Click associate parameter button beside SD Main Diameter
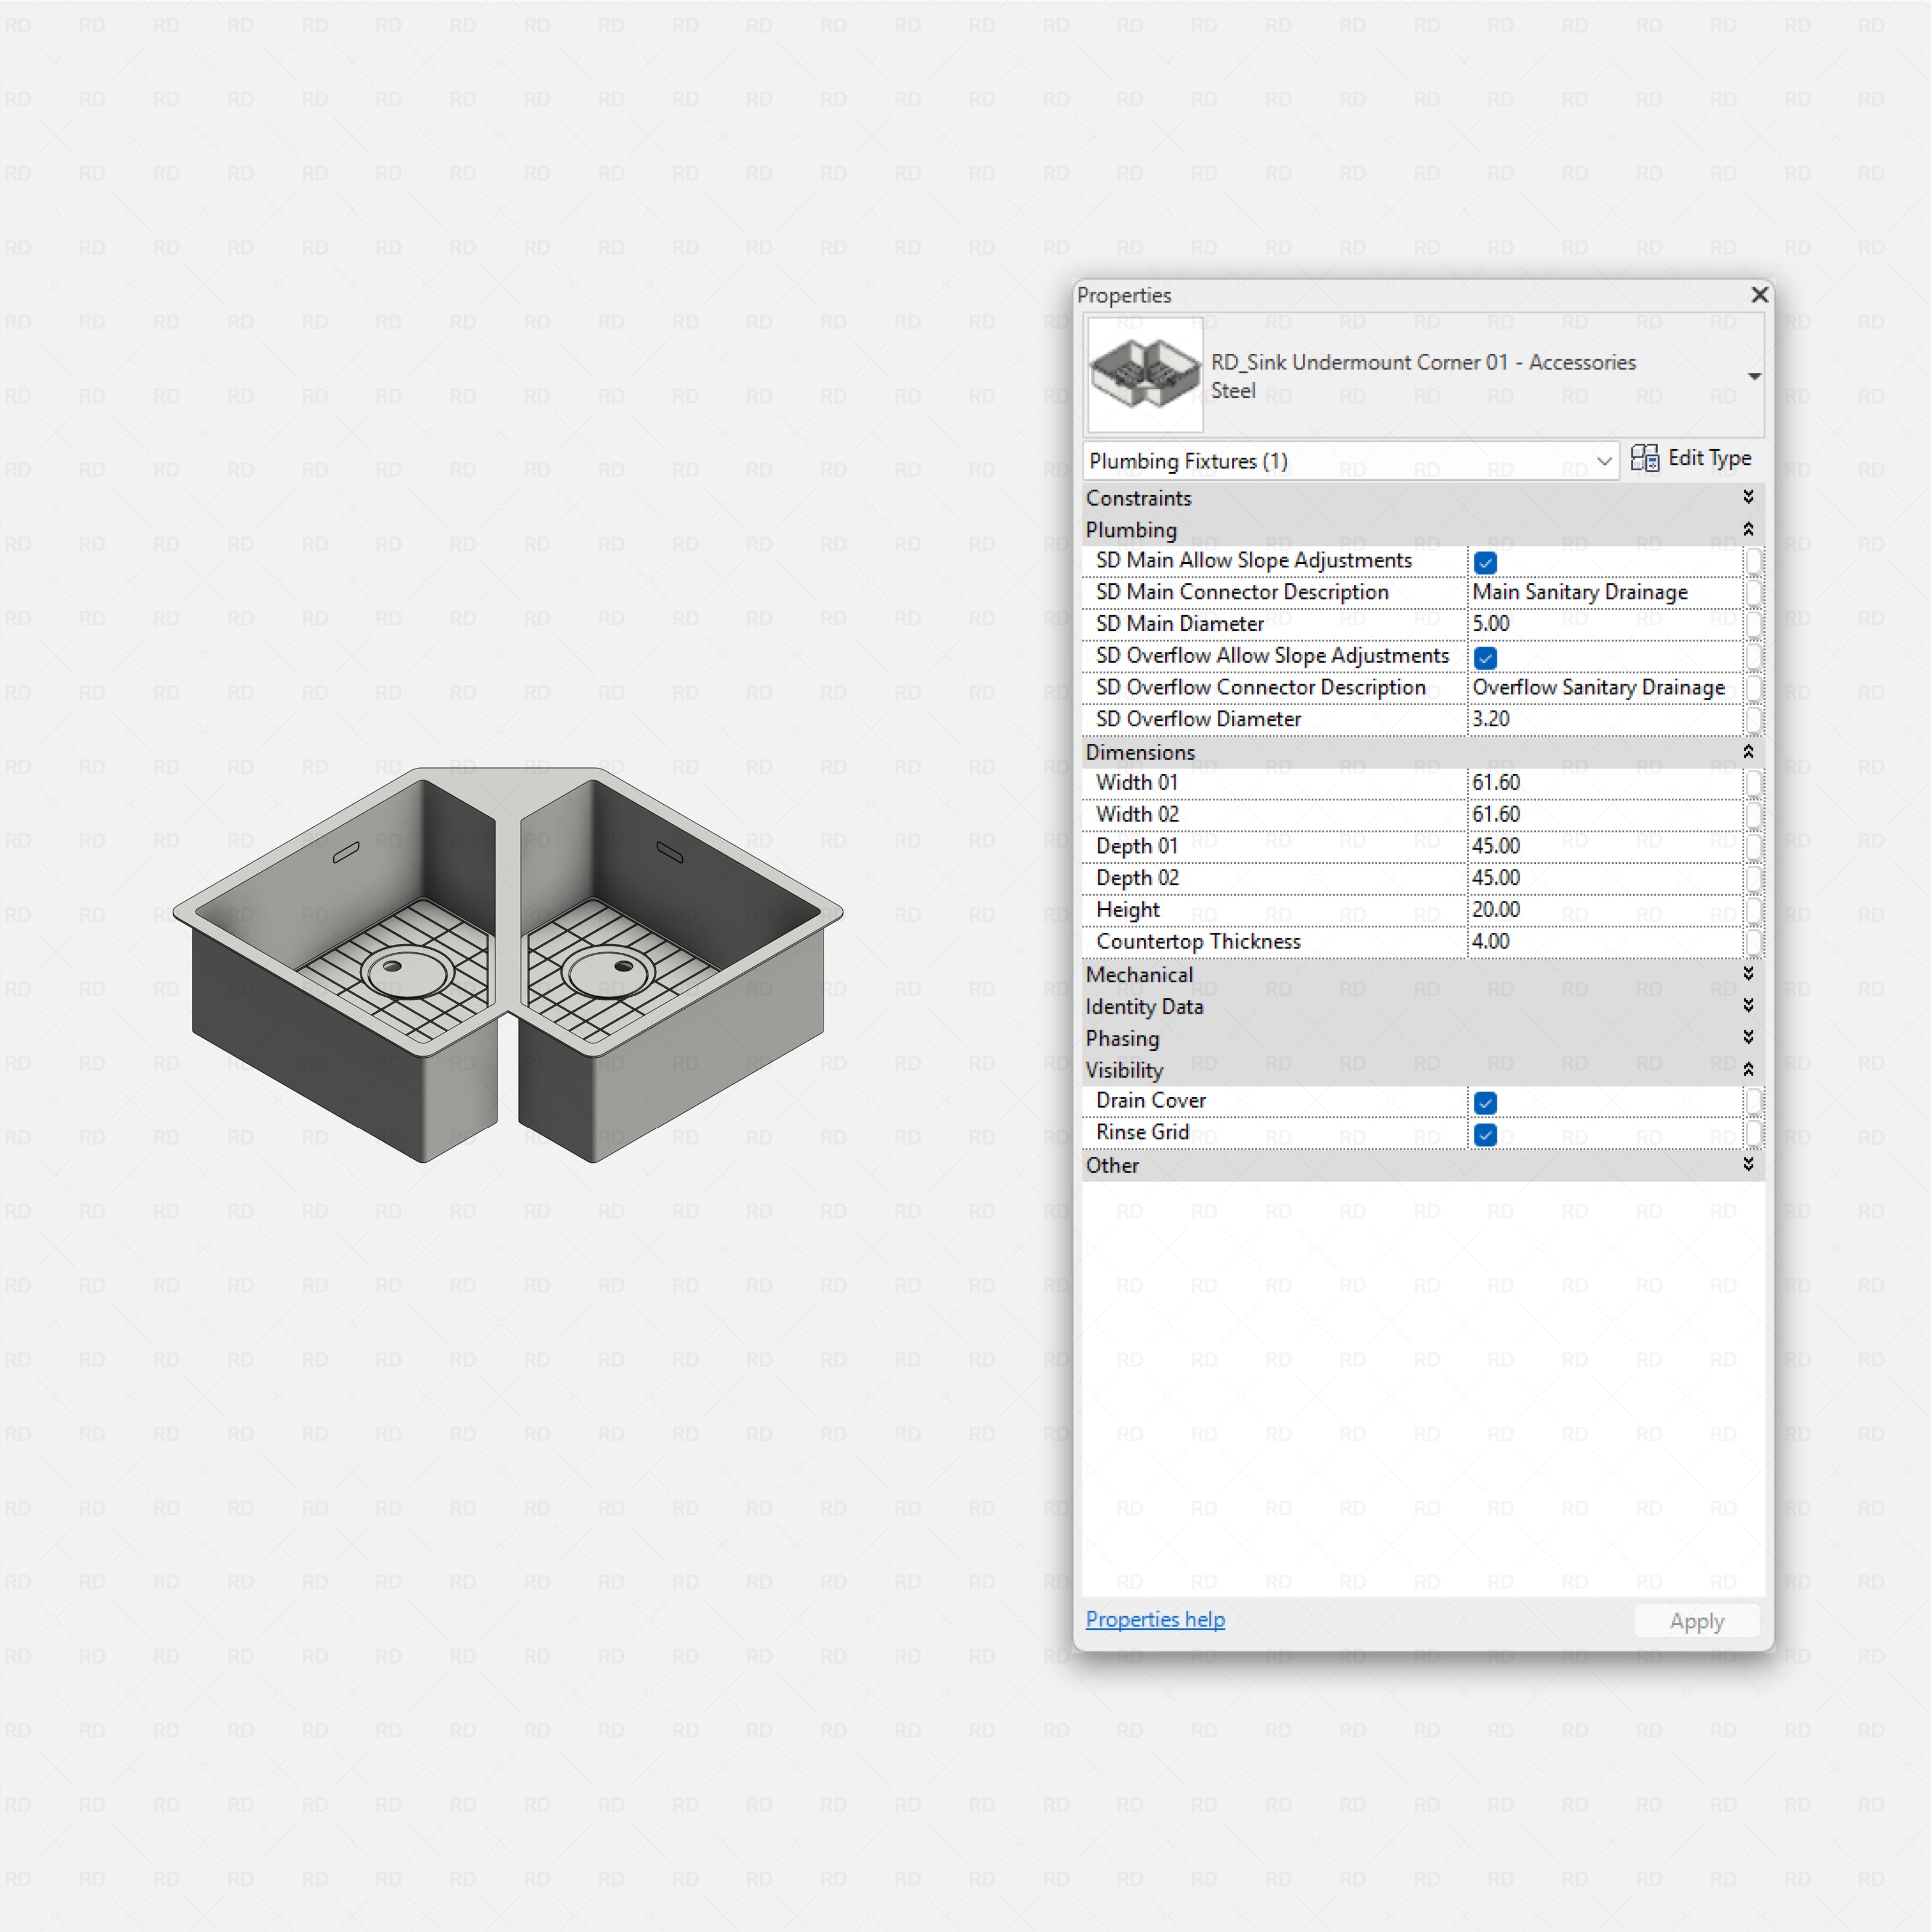 pyautogui.click(x=1757, y=624)
